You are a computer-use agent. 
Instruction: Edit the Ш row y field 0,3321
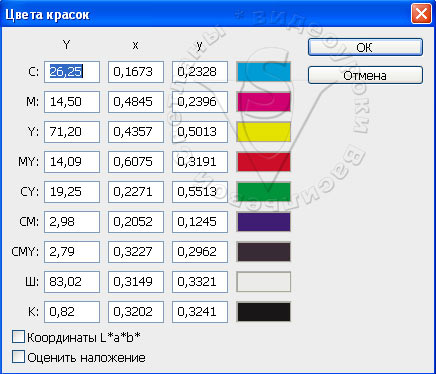point(200,282)
